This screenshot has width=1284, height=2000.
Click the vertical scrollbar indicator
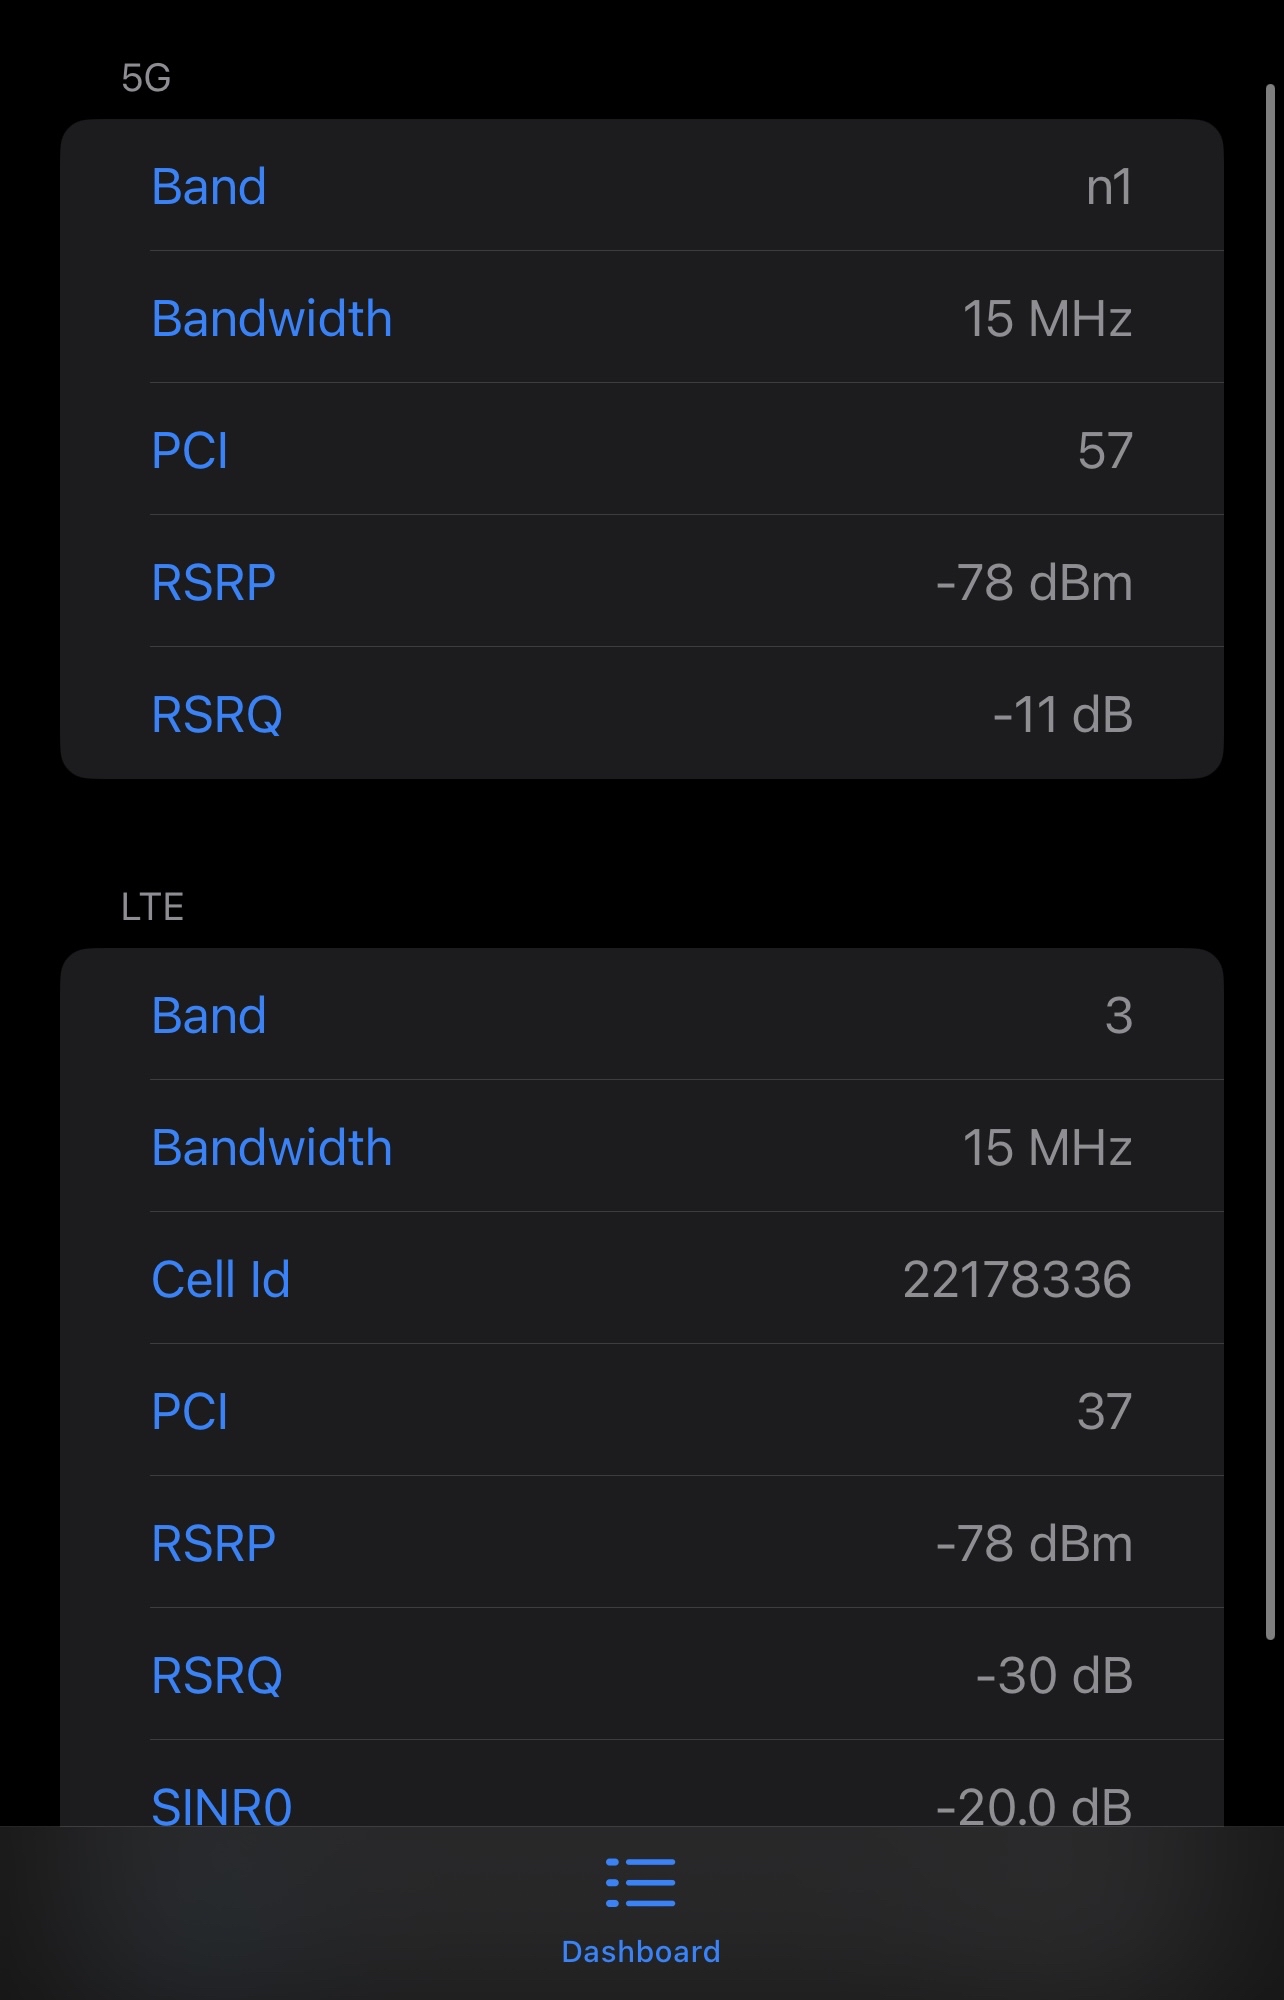tap(1270, 862)
